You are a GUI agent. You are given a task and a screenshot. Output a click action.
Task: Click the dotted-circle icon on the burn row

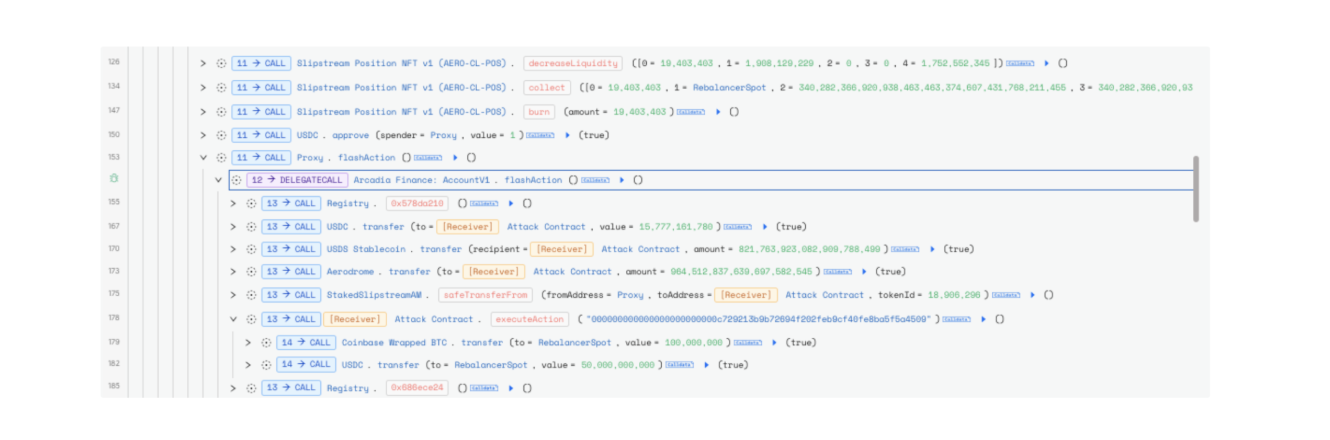coord(221,112)
